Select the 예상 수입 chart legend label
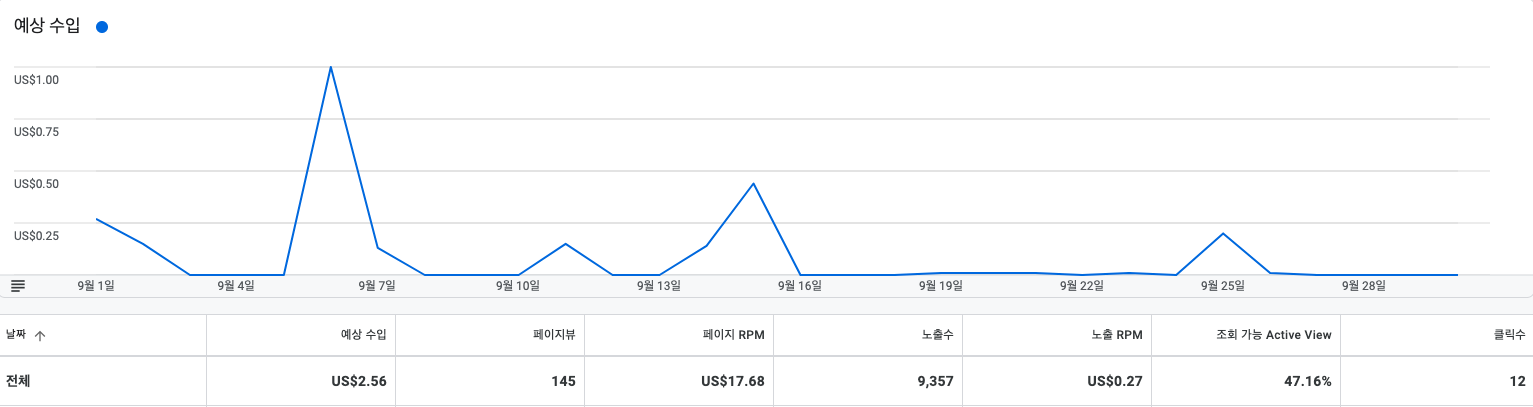Viewport: 1533px width, 407px height. (47, 26)
